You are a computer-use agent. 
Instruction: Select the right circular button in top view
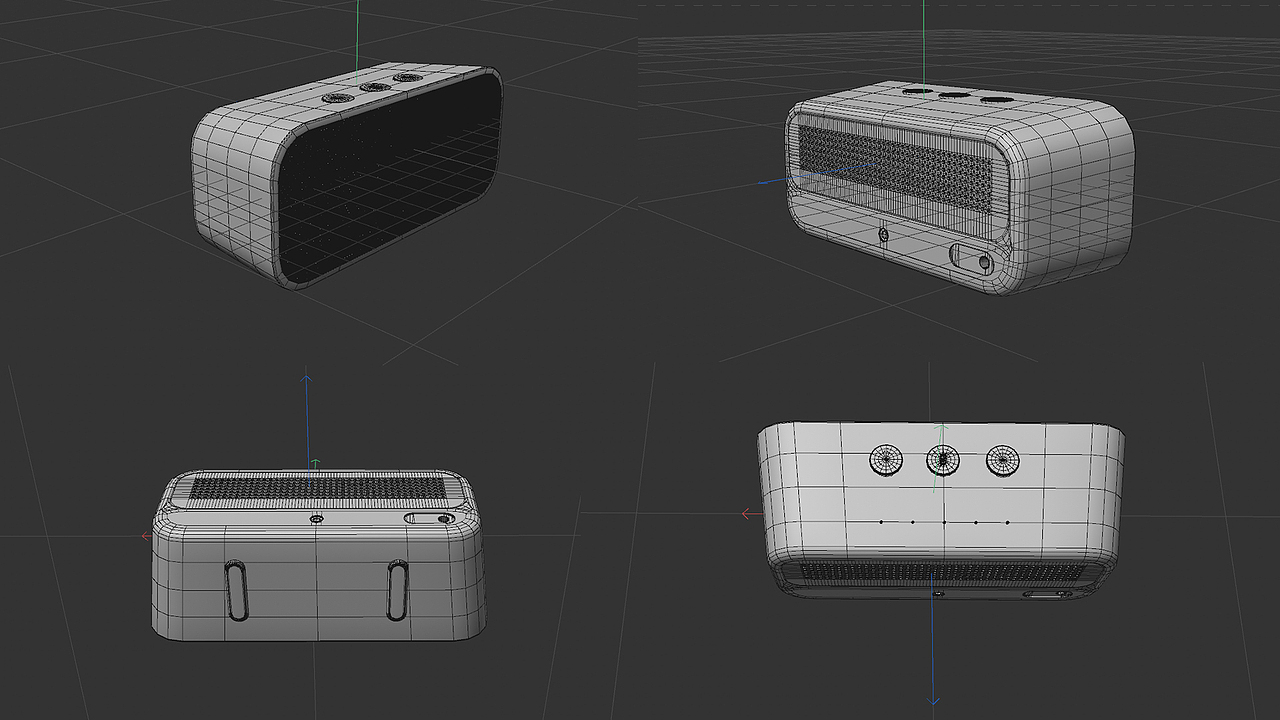pos(1003,460)
